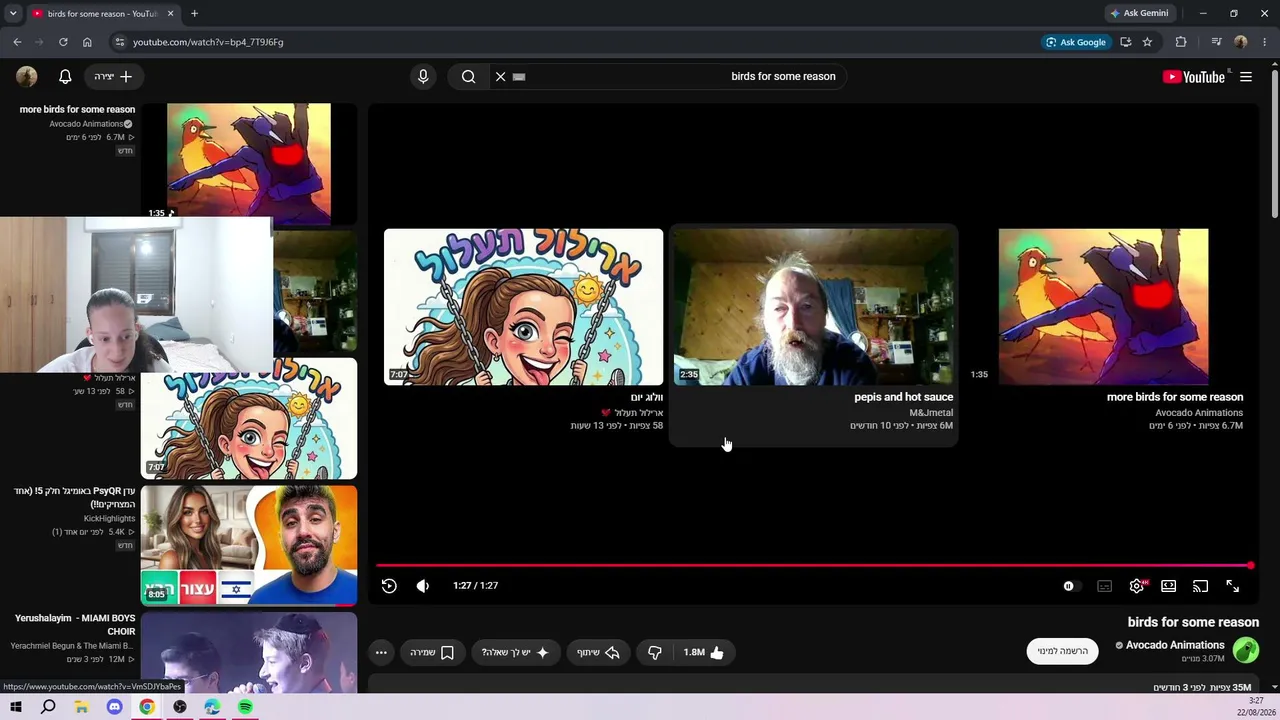Clear the search query with the X
The image size is (1280, 720).
[501, 76]
